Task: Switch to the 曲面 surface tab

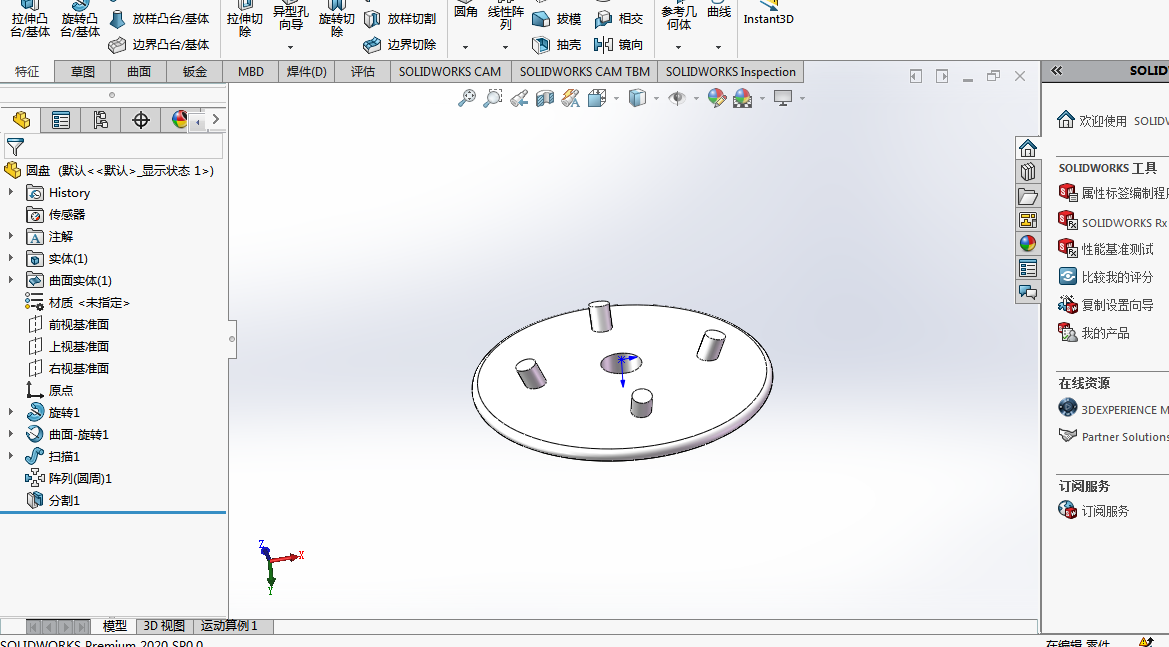Action: (139, 72)
